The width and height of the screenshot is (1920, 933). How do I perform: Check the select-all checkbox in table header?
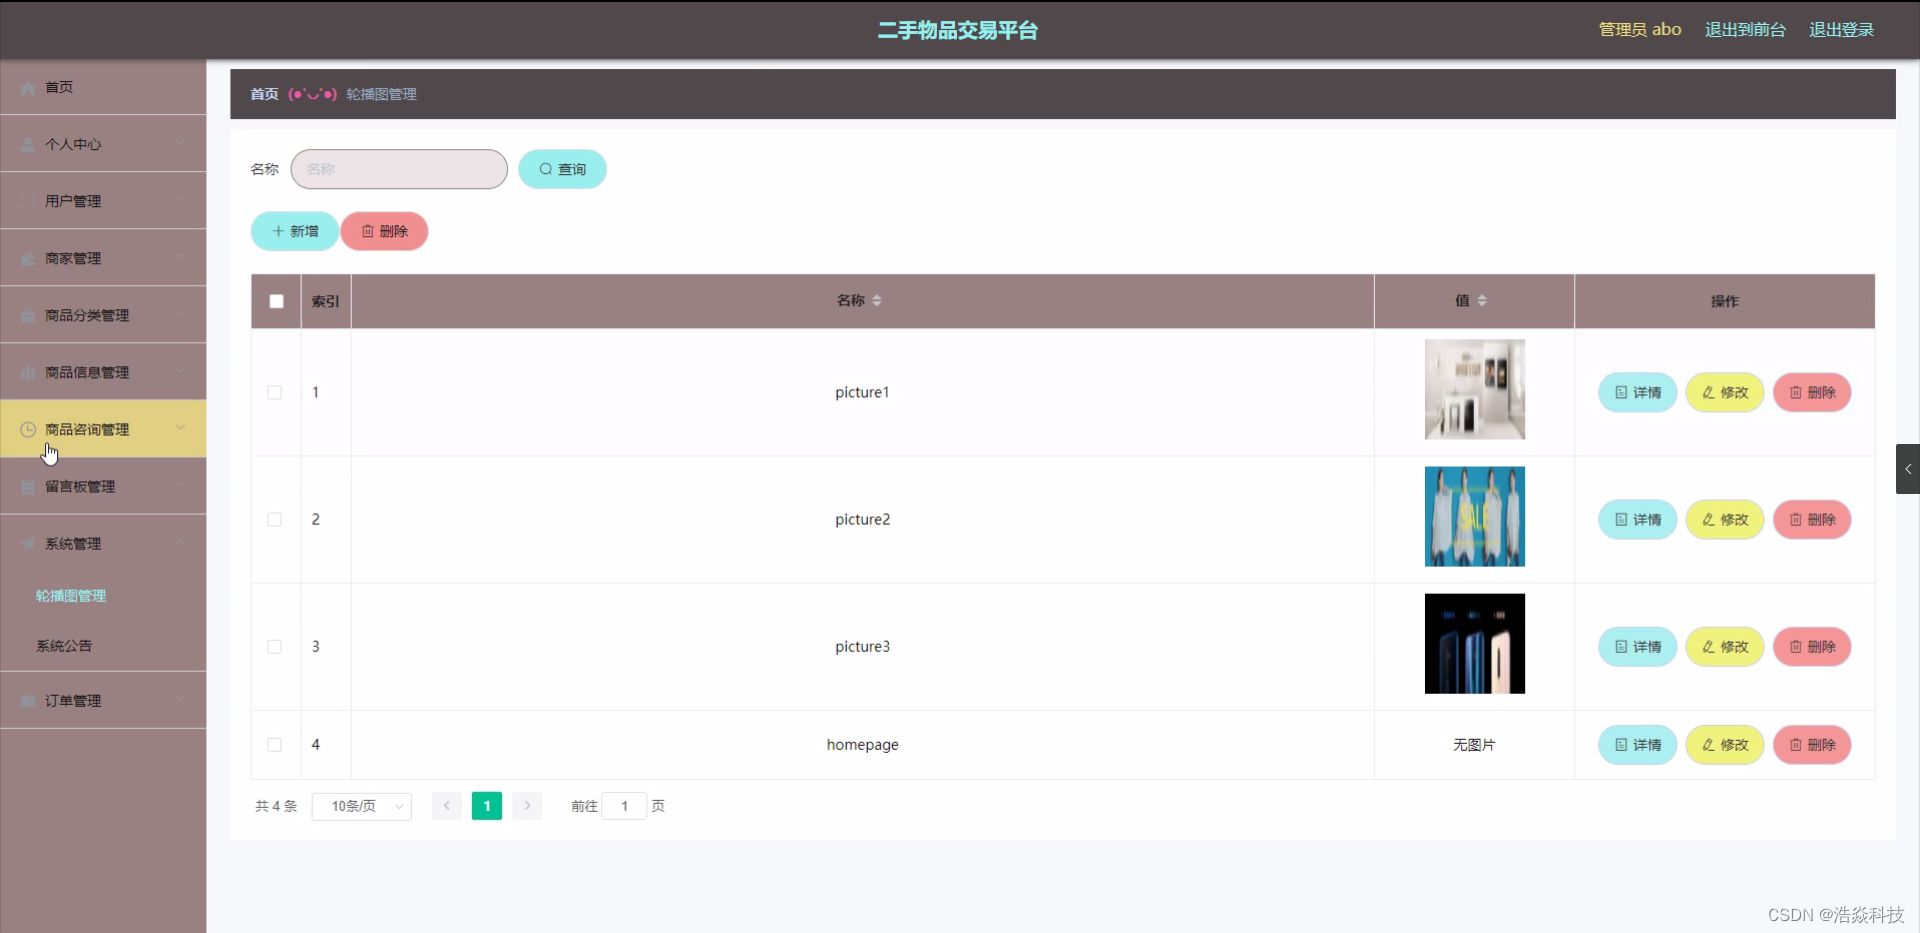[x=275, y=301]
